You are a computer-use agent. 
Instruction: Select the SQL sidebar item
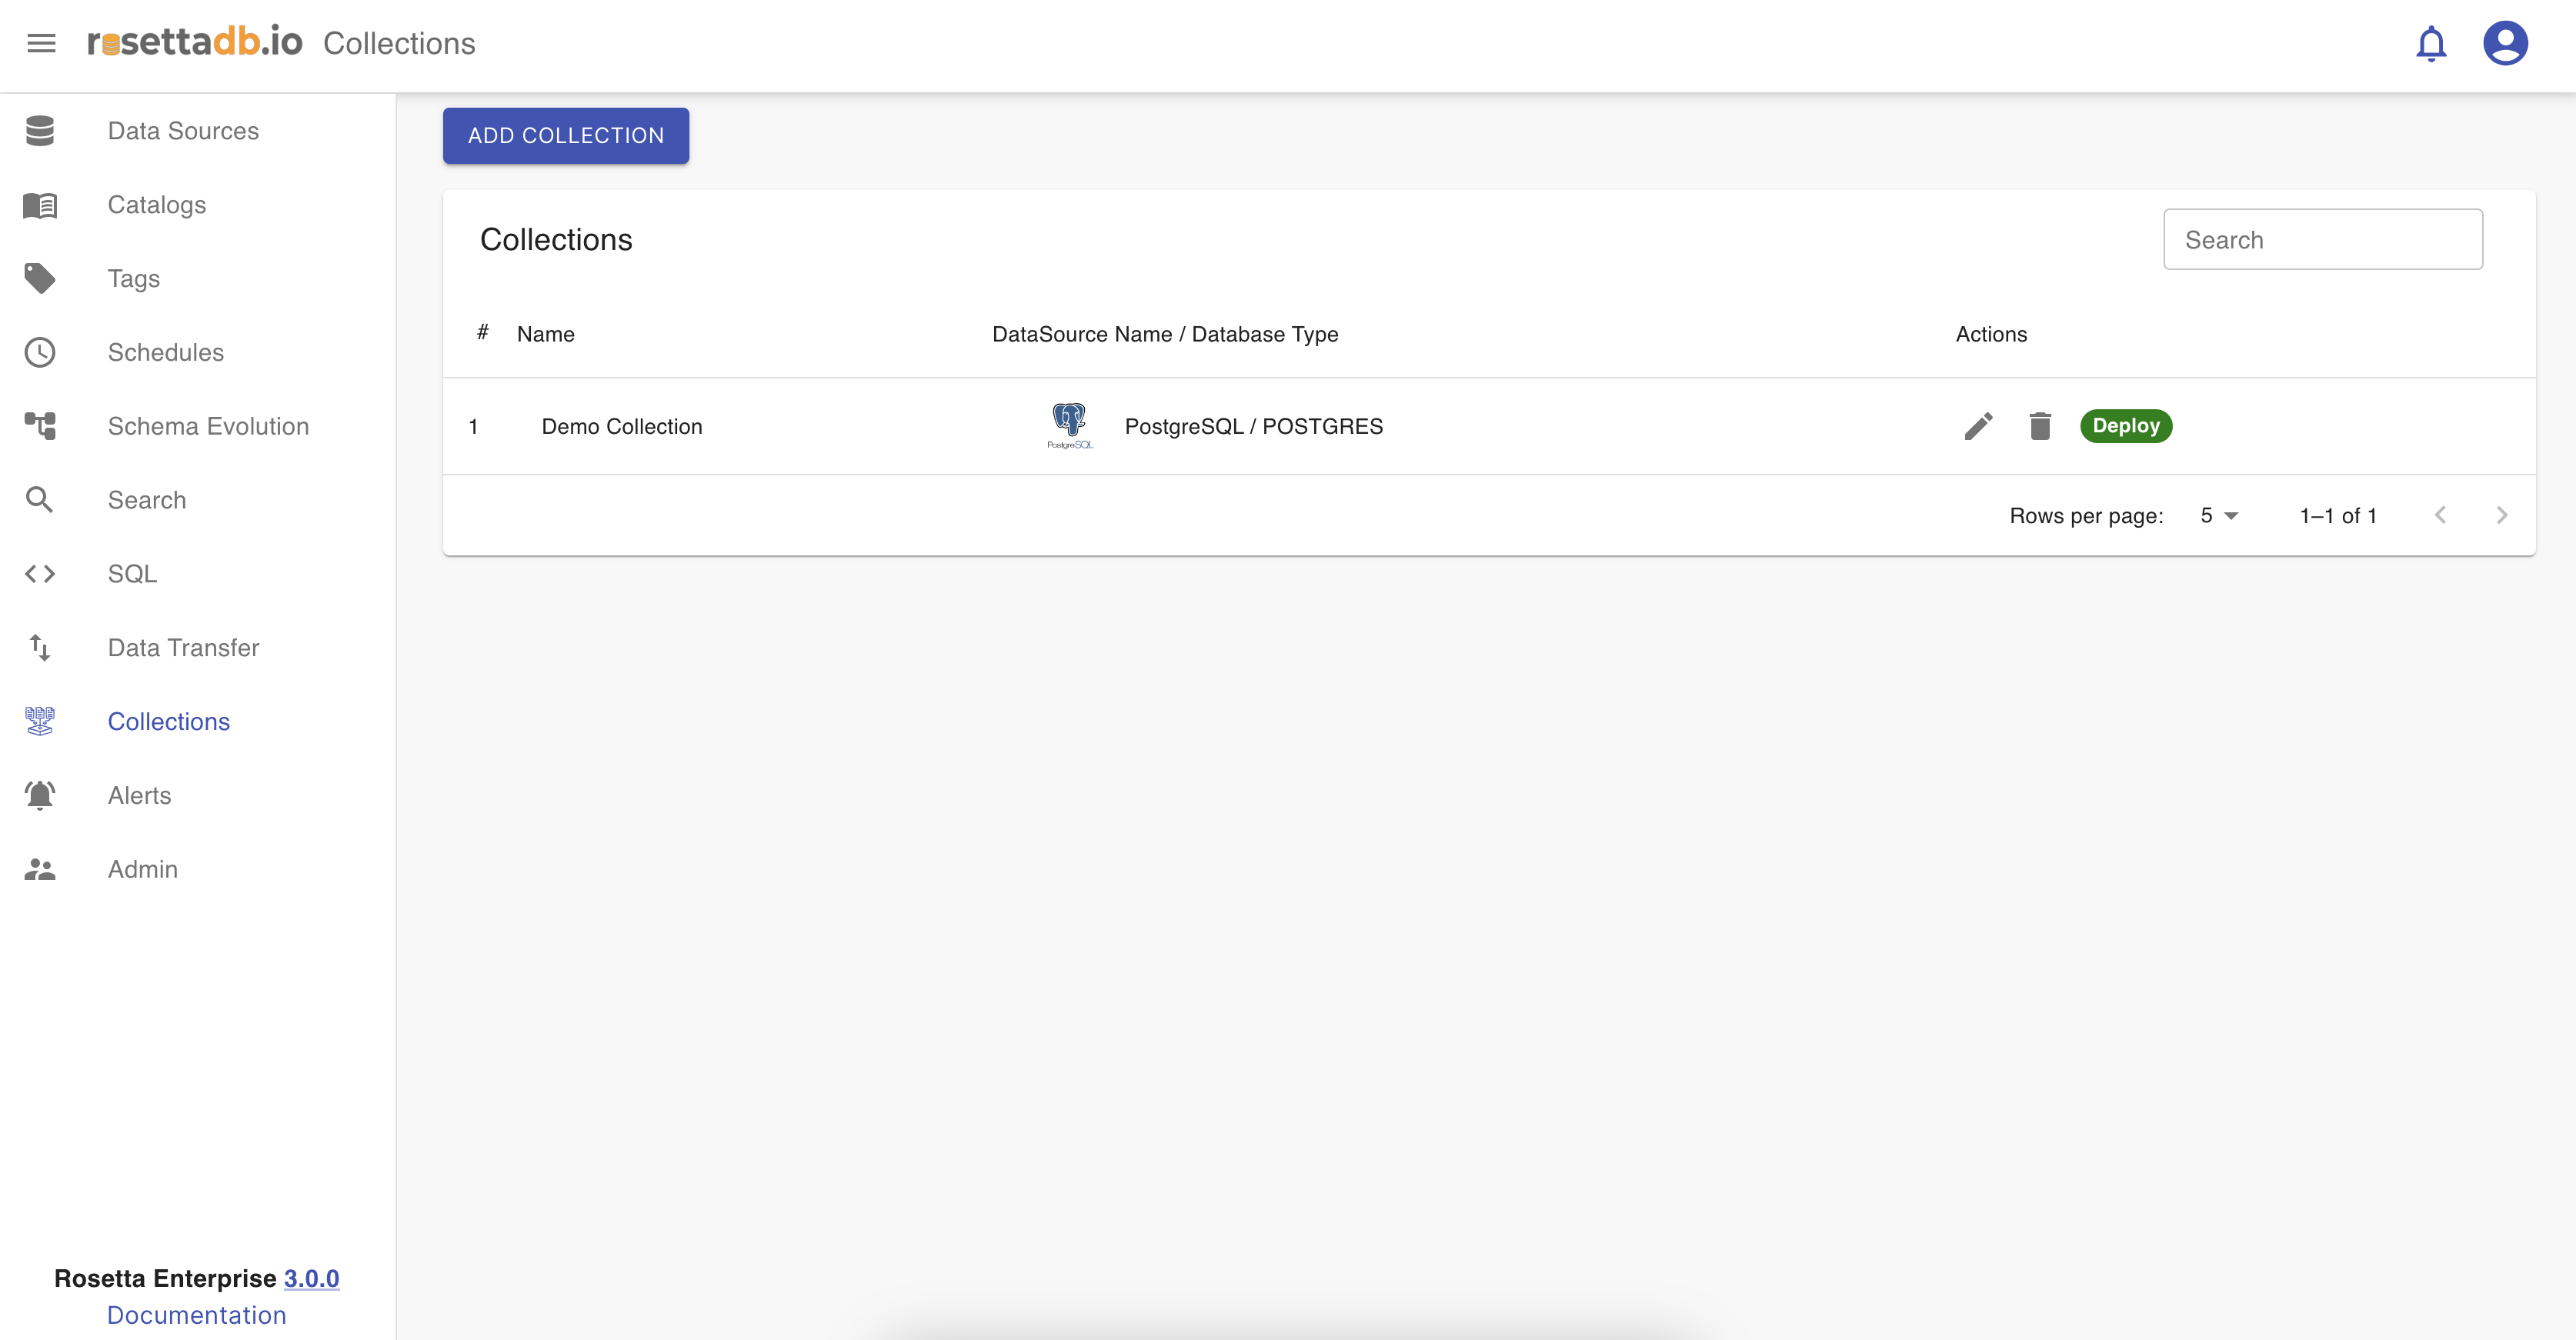(132, 574)
